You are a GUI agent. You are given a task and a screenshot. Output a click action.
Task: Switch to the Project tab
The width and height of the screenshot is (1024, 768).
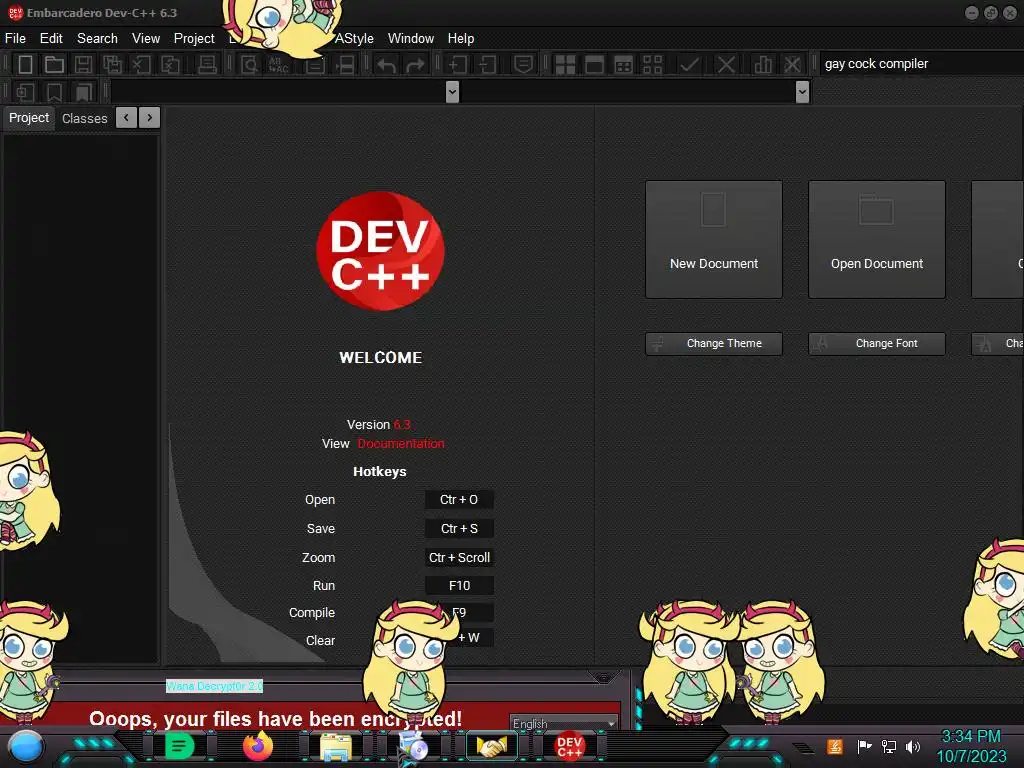coord(29,118)
